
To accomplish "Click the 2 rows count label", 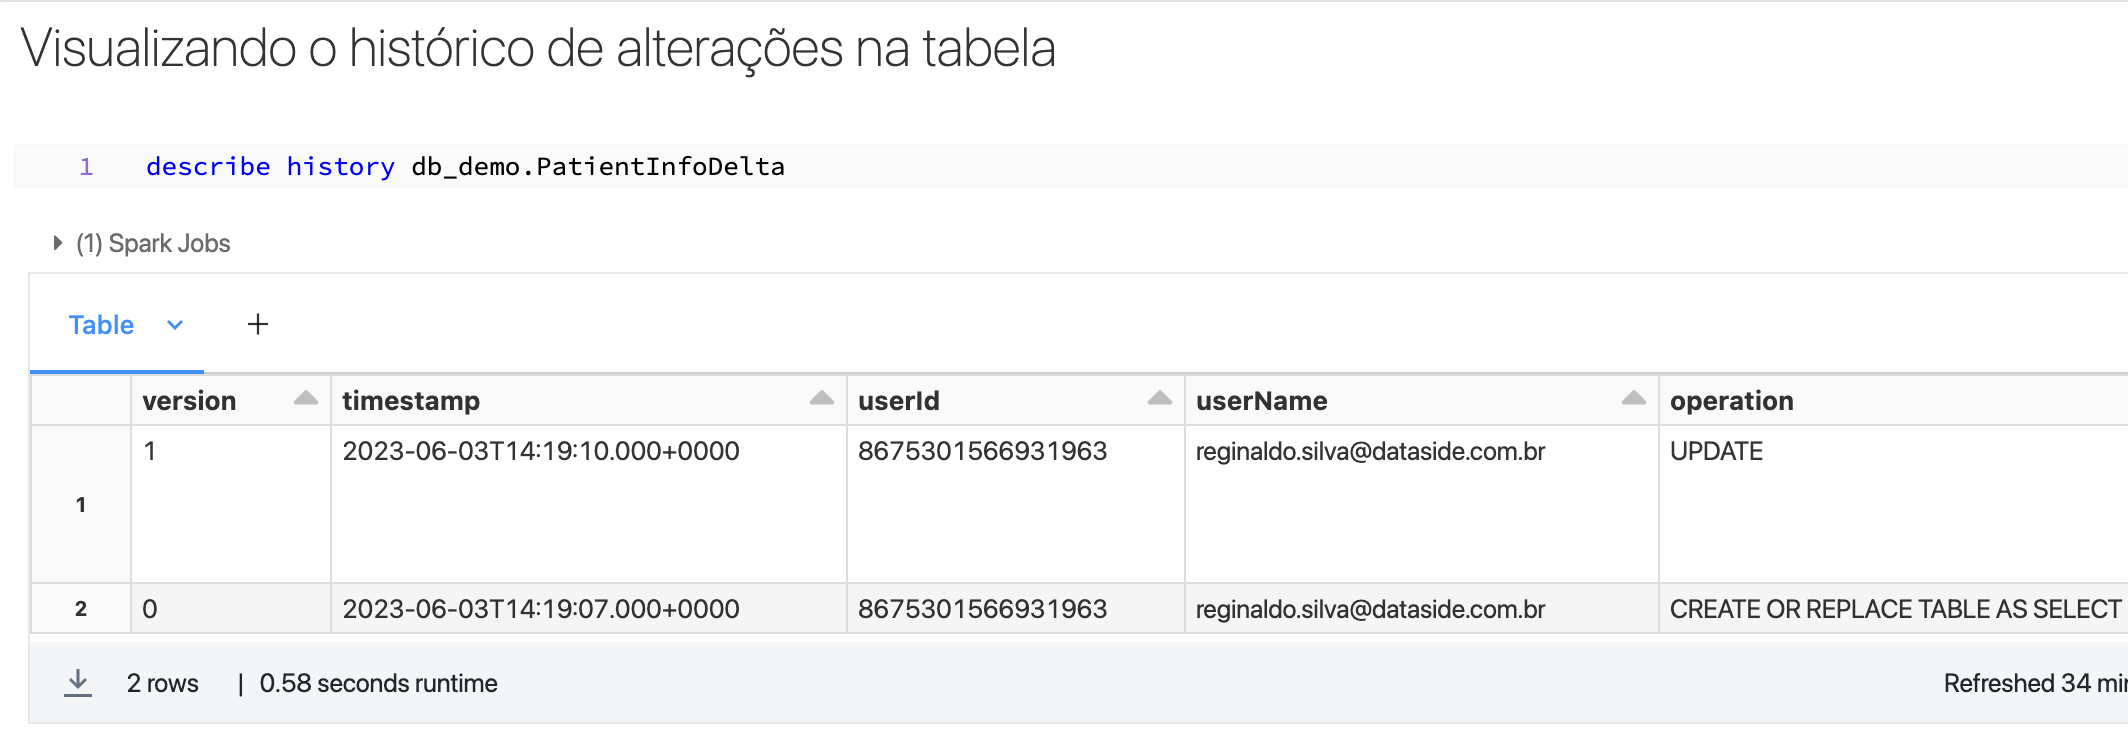I will 162,683.
